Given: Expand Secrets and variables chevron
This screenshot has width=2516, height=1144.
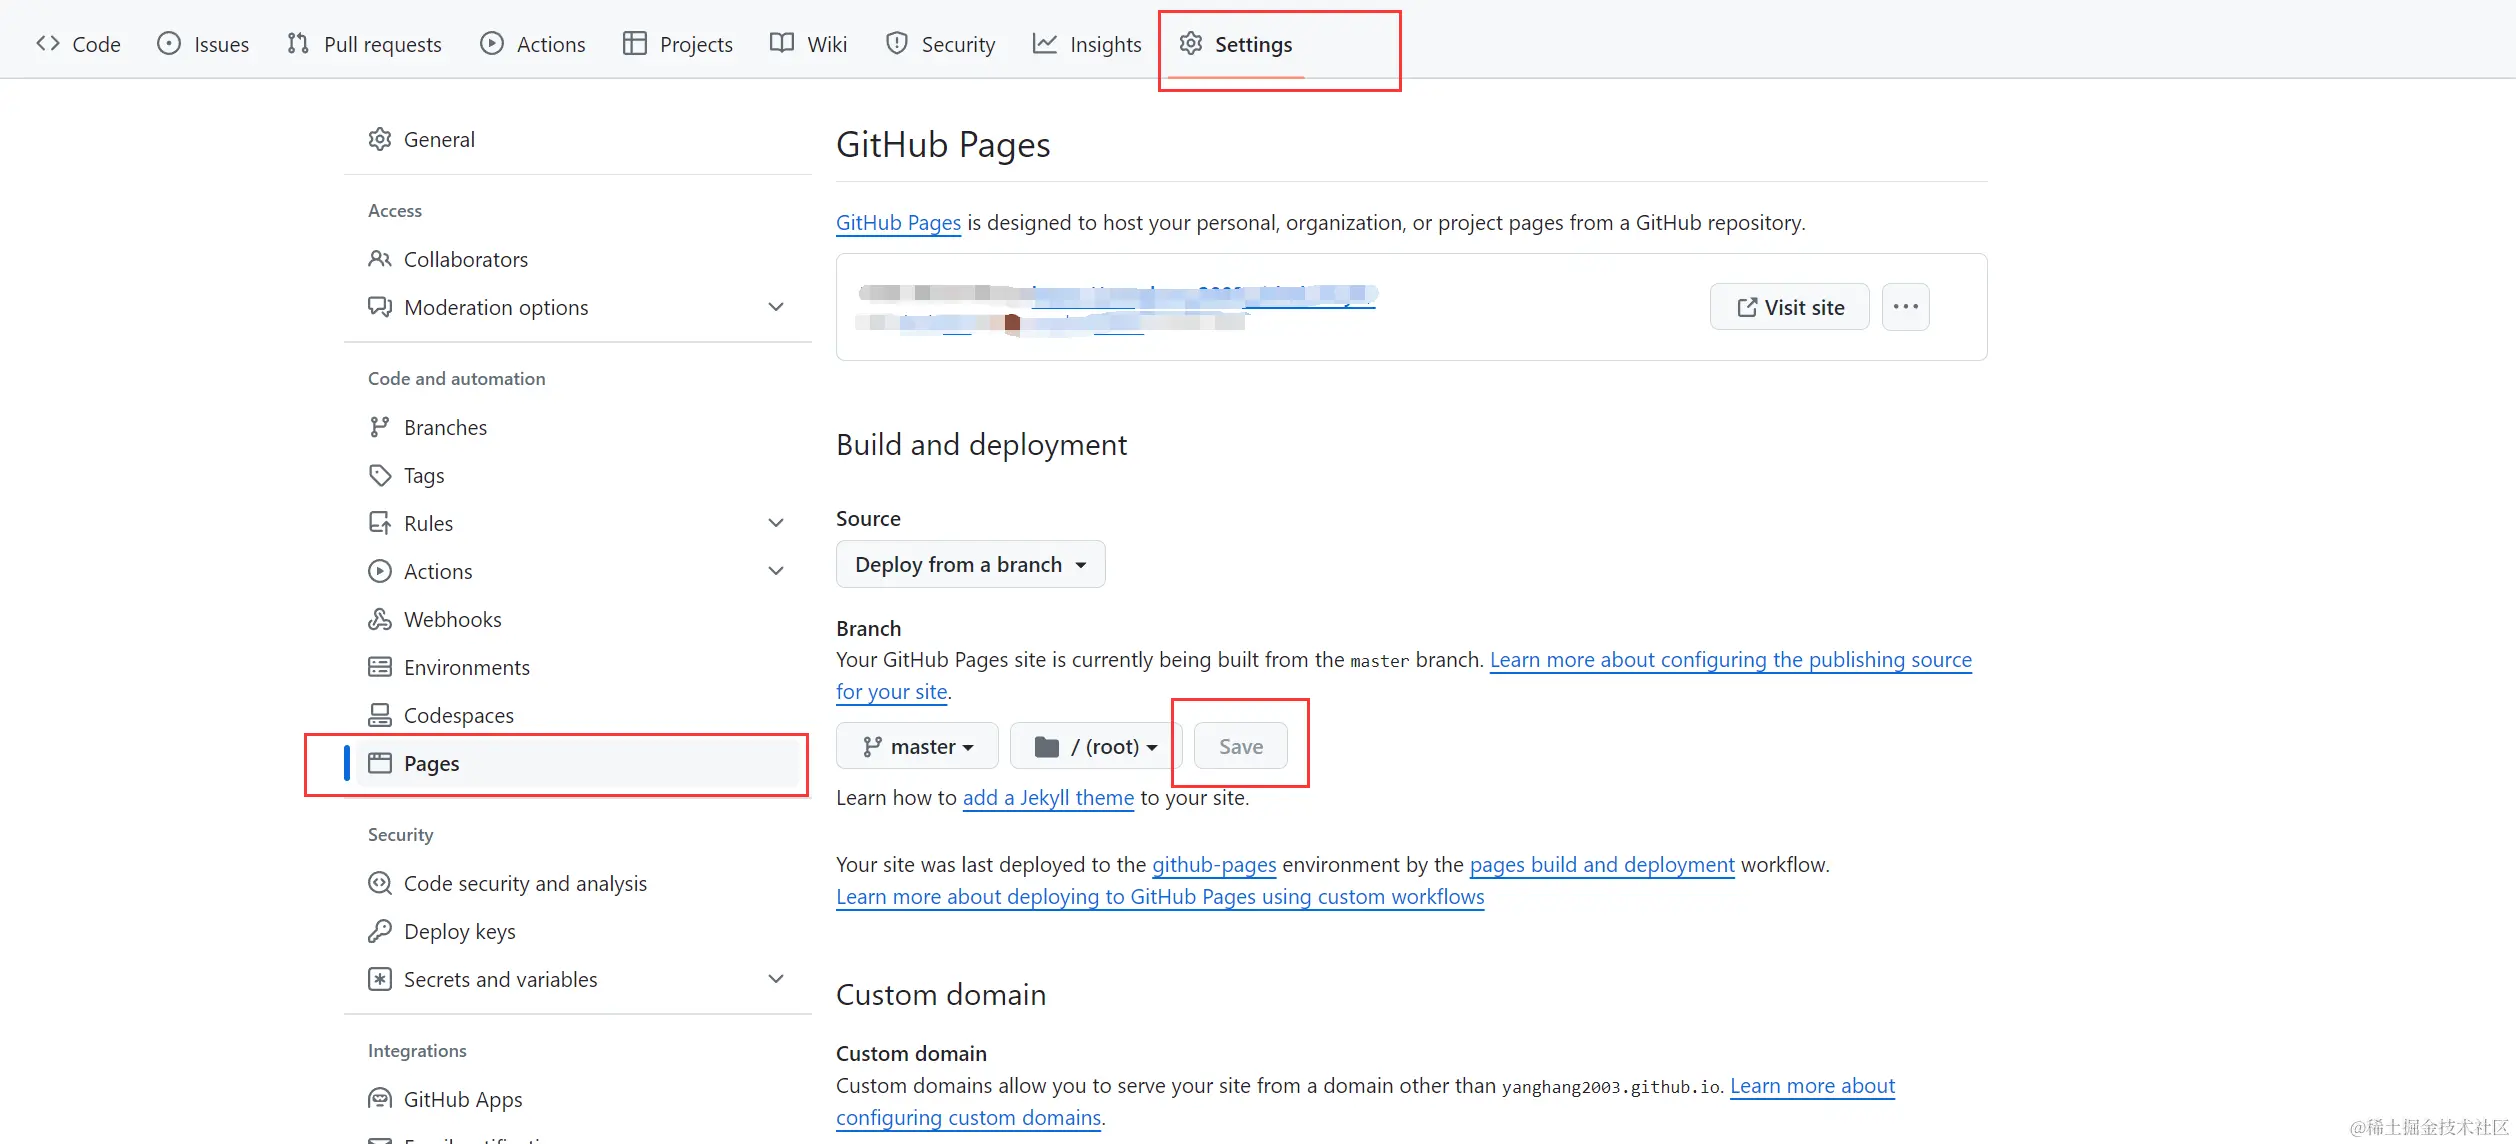Looking at the screenshot, I should 775,979.
